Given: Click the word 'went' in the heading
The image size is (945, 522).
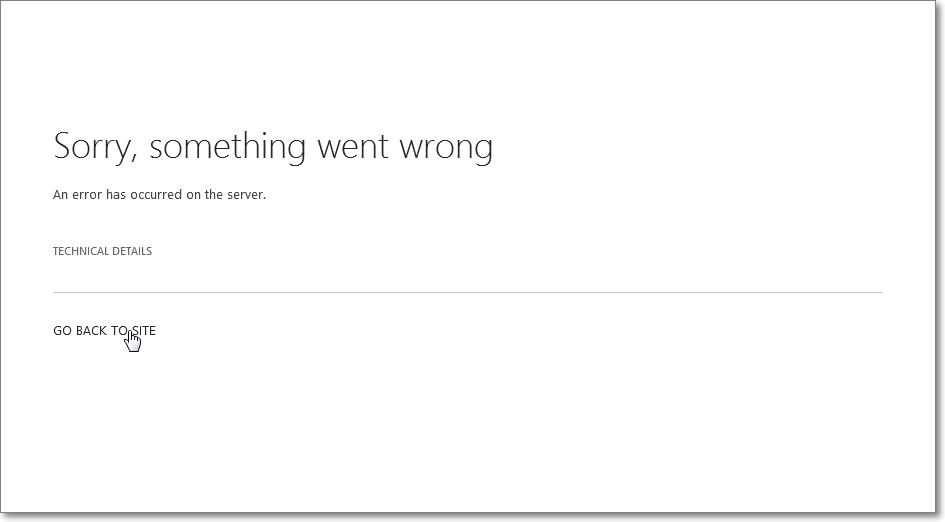Looking at the screenshot, I should pos(353,146).
